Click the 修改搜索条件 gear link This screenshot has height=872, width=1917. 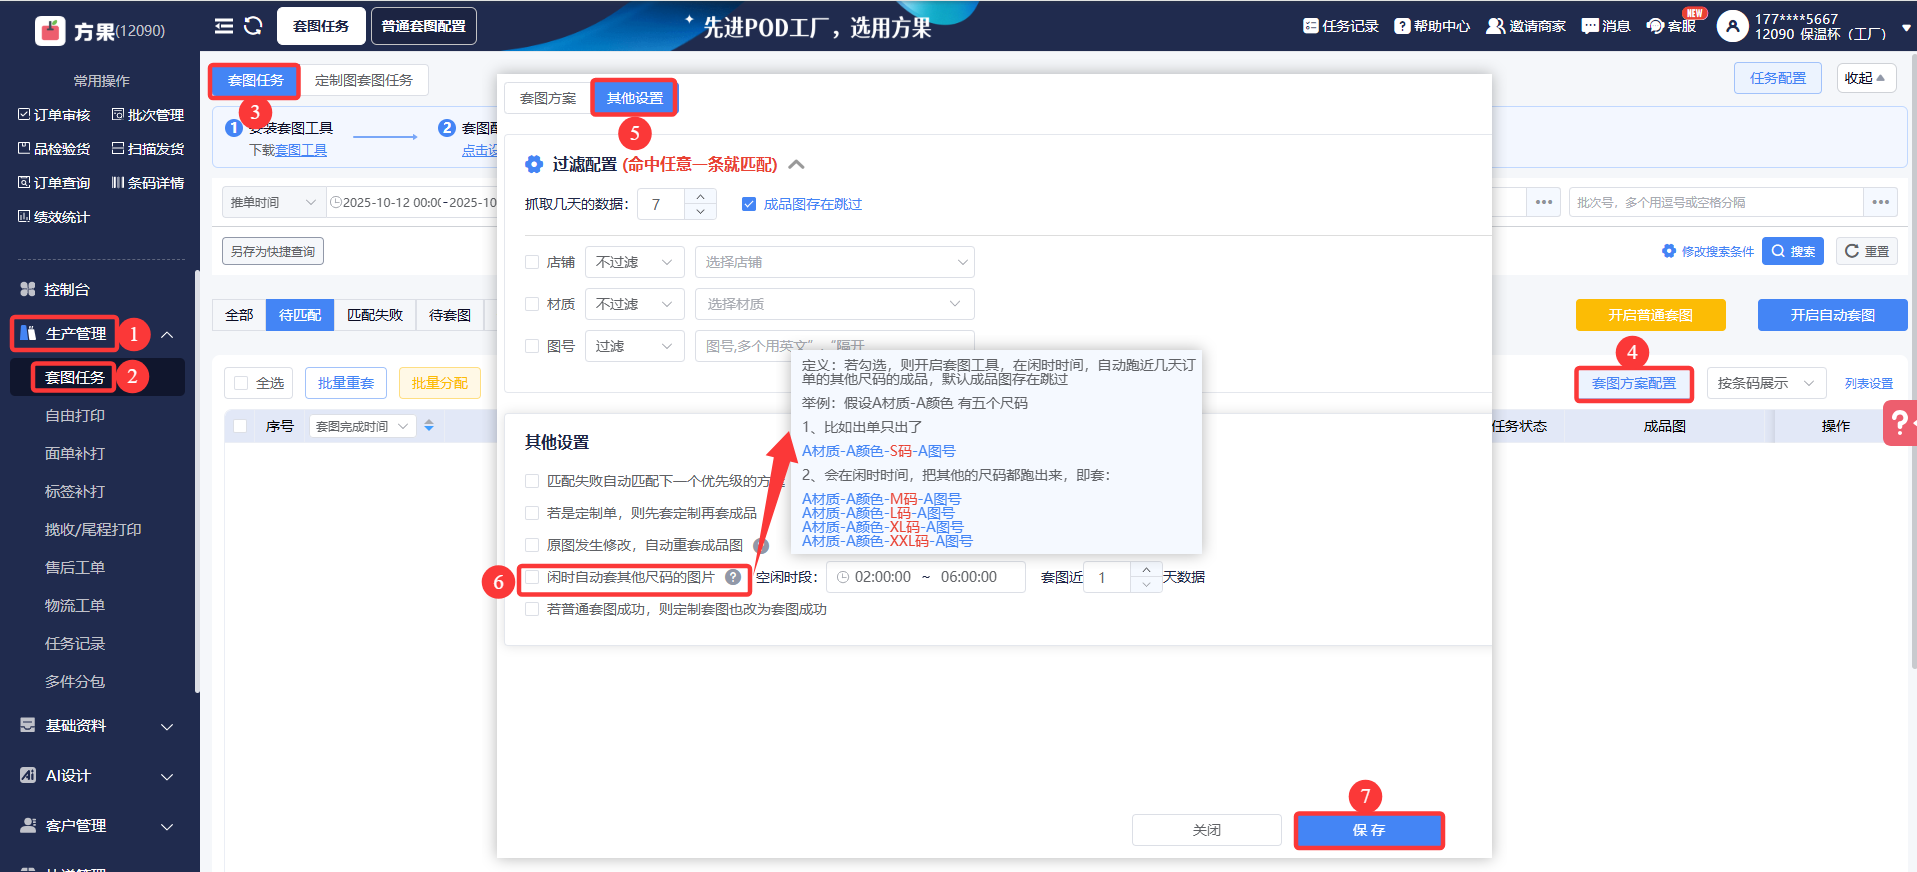pyautogui.click(x=1708, y=252)
